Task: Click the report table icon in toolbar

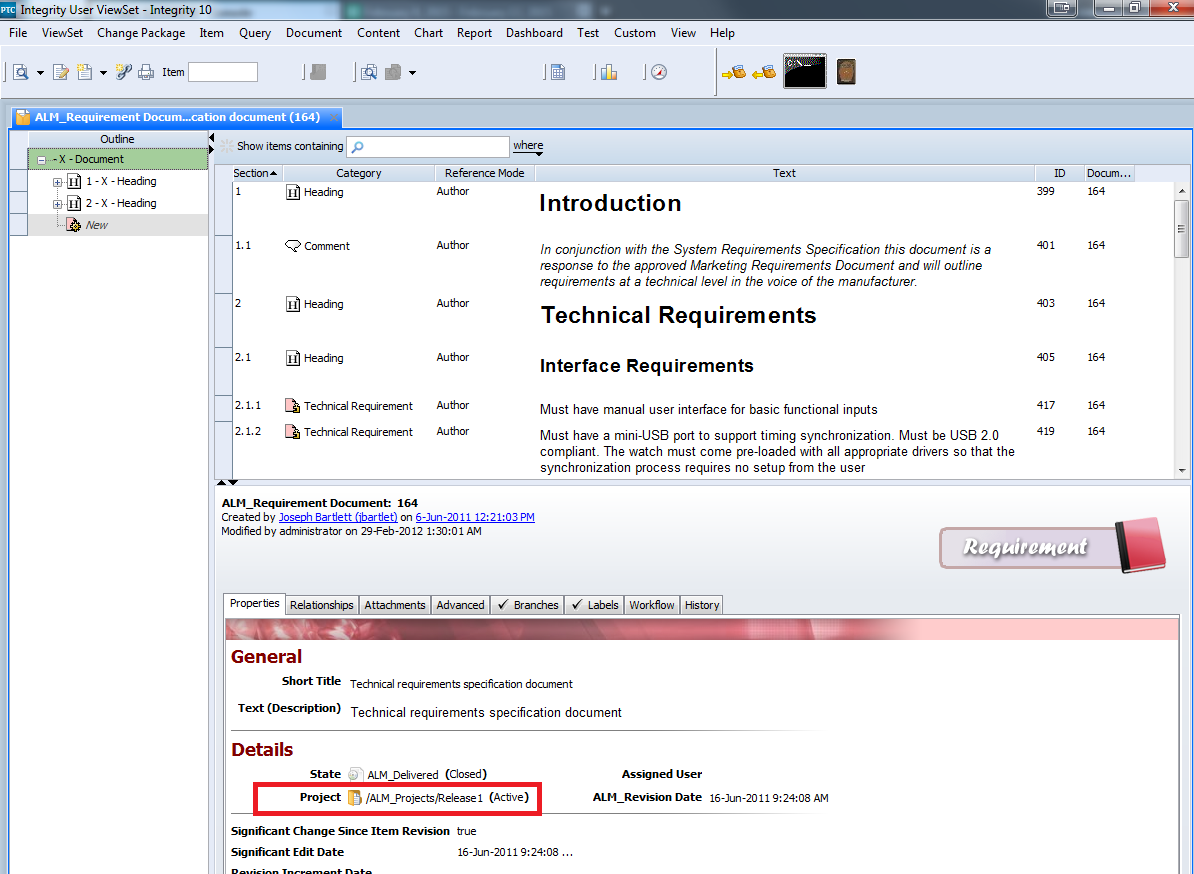Action: click(x=558, y=72)
